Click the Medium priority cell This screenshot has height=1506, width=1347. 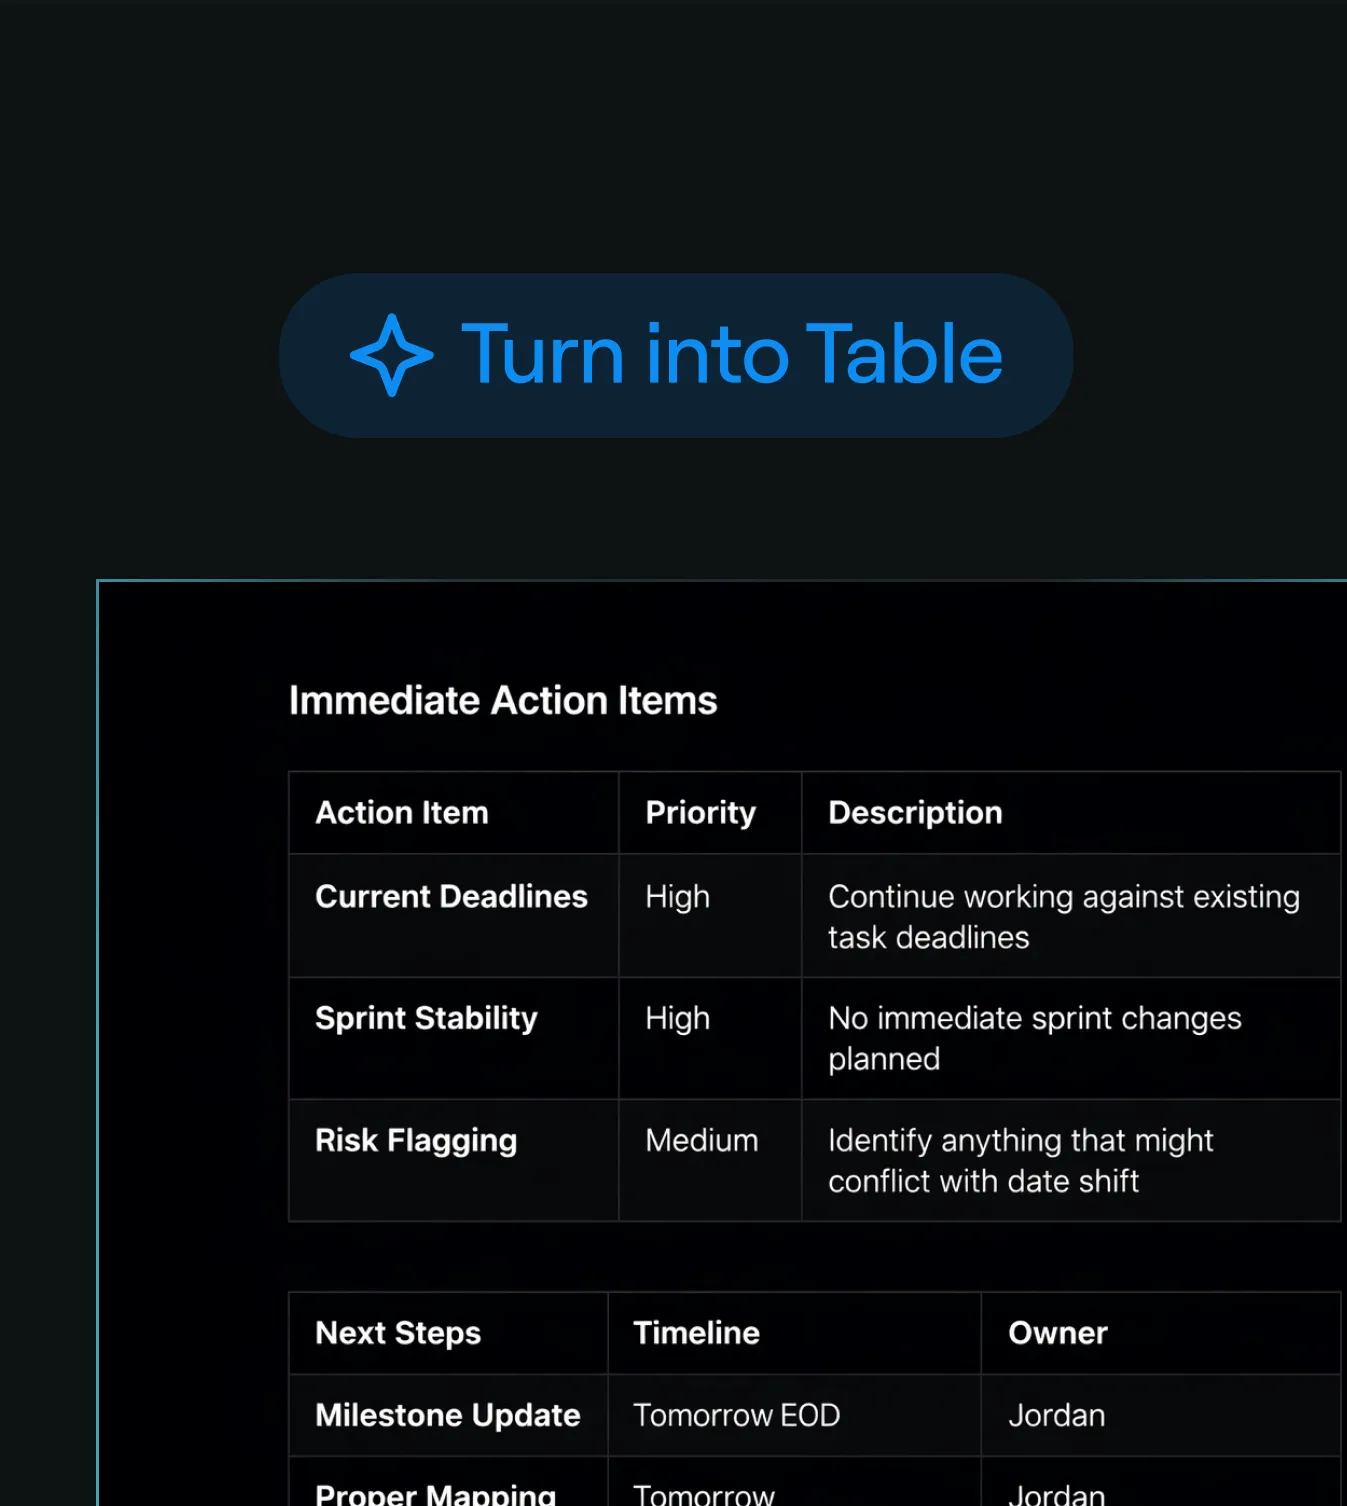click(710, 1160)
